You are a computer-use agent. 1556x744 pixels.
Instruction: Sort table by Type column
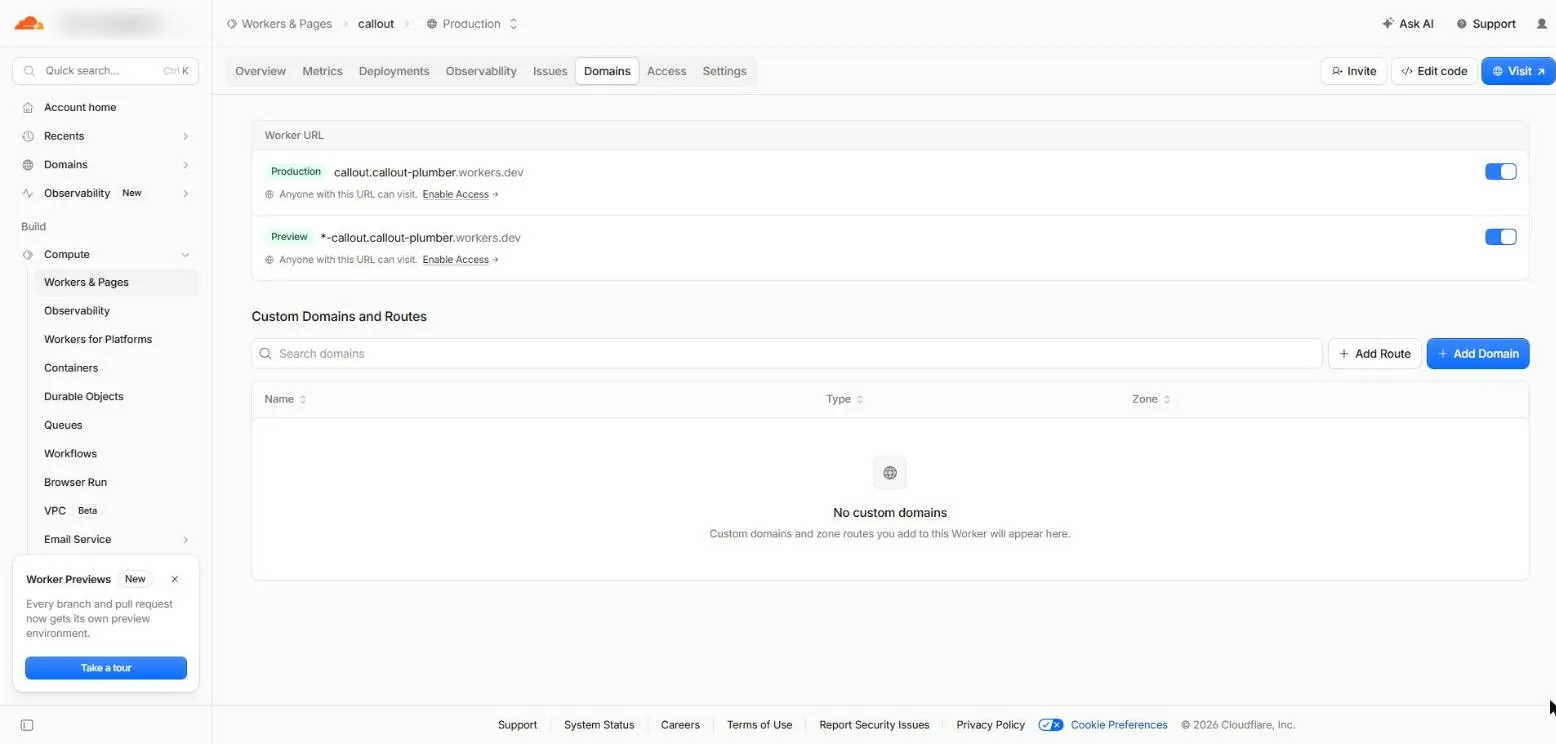coord(845,399)
